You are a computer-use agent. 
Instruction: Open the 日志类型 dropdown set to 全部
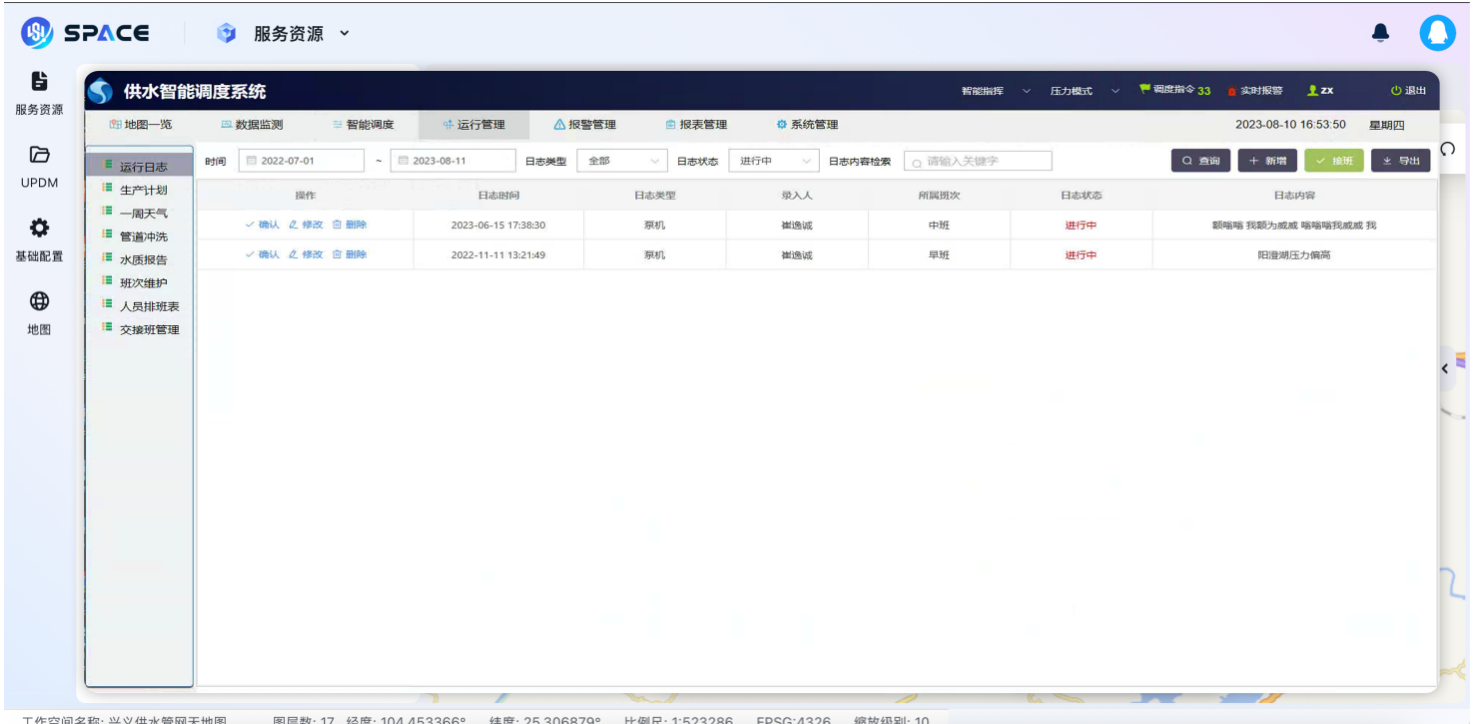coord(622,161)
